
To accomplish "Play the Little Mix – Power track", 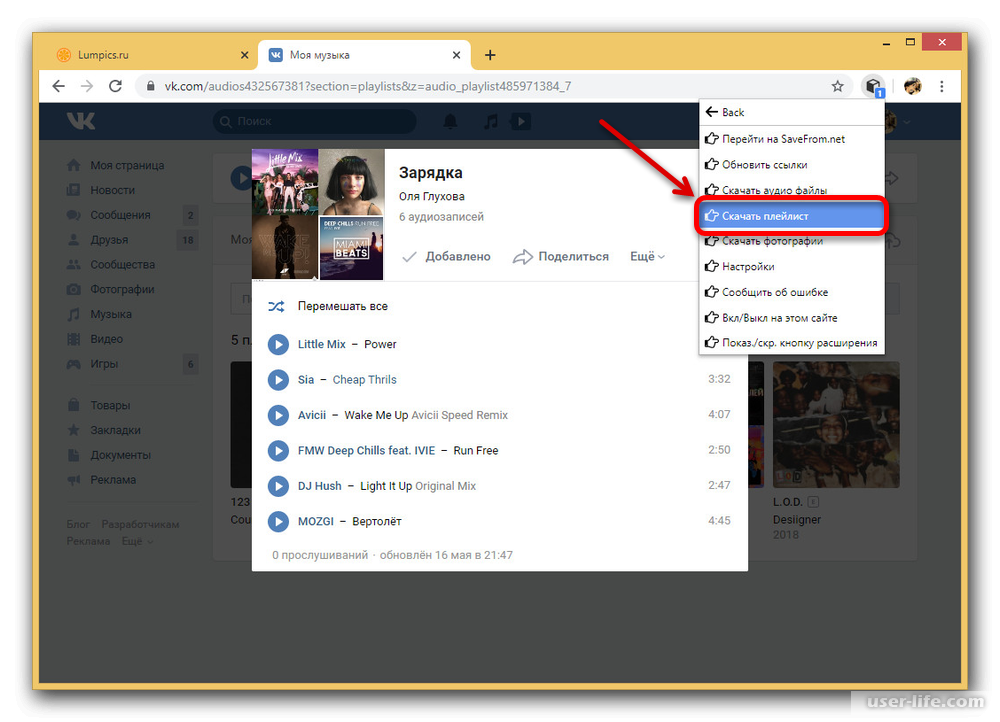I will coord(278,344).
